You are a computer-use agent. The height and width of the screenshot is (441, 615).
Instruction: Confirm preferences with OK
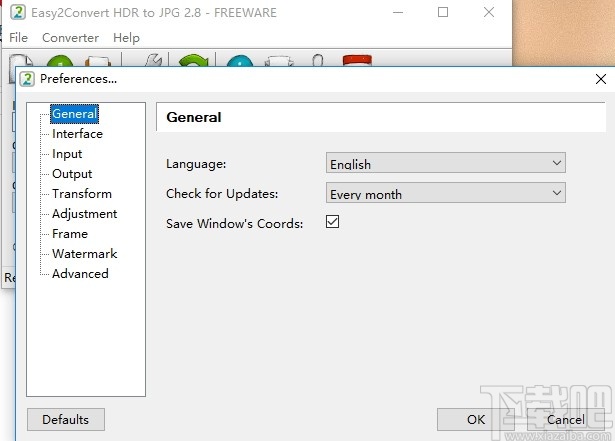(476, 419)
